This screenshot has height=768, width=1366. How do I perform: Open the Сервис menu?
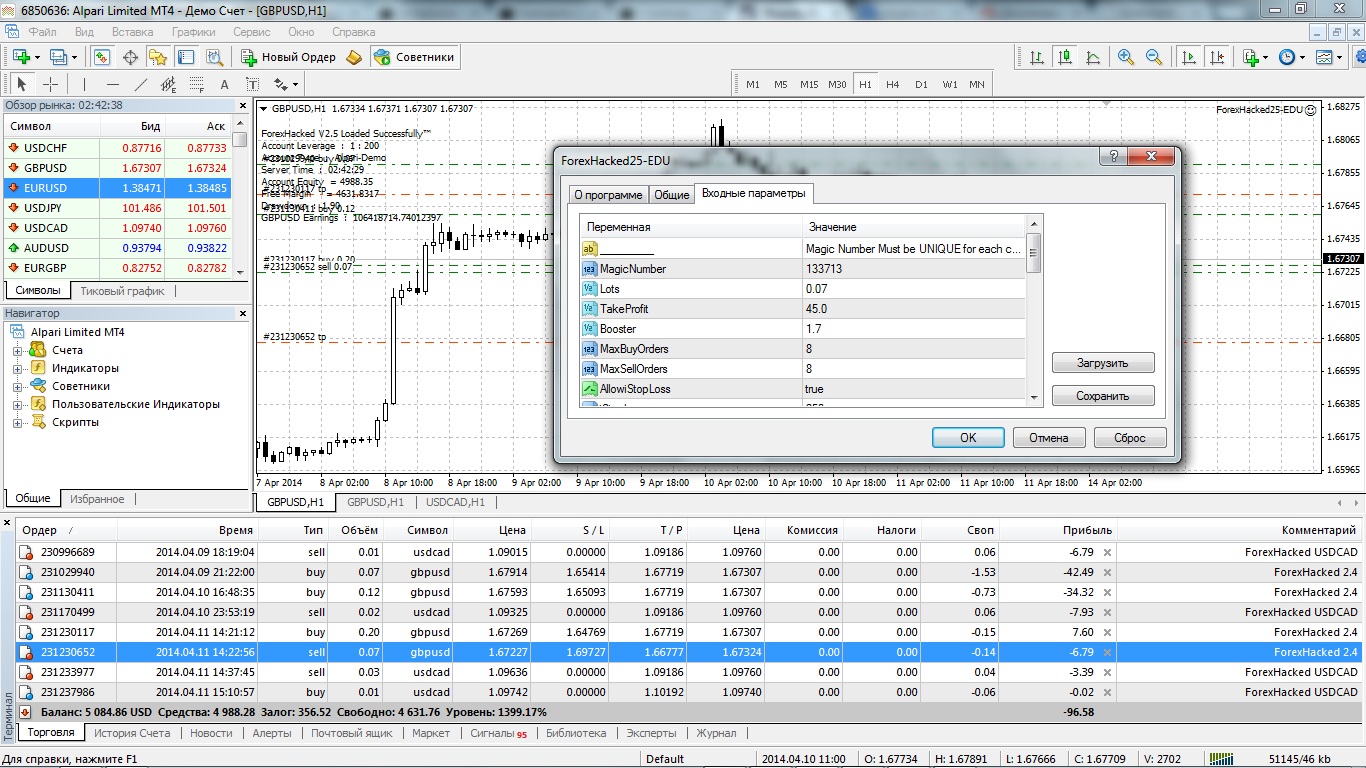pyautogui.click(x=251, y=32)
